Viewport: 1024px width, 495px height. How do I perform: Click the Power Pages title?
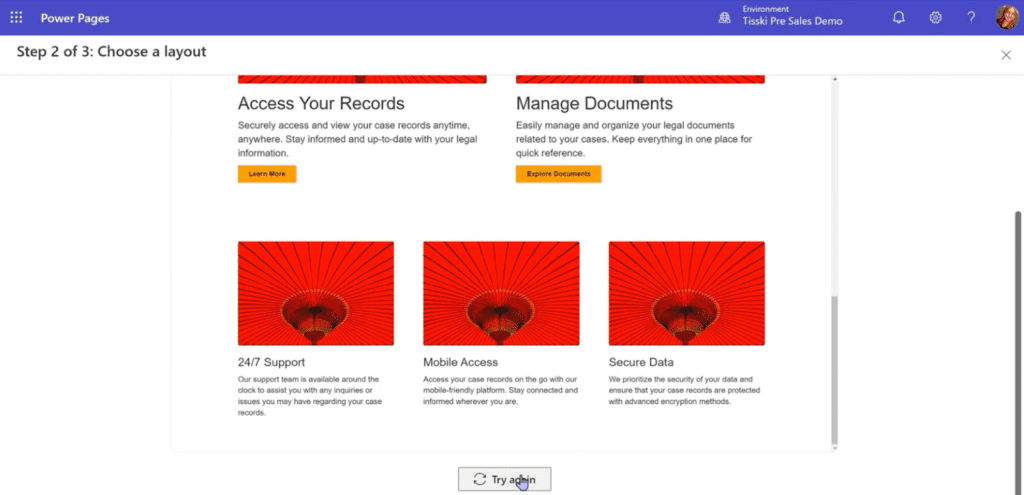73,18
